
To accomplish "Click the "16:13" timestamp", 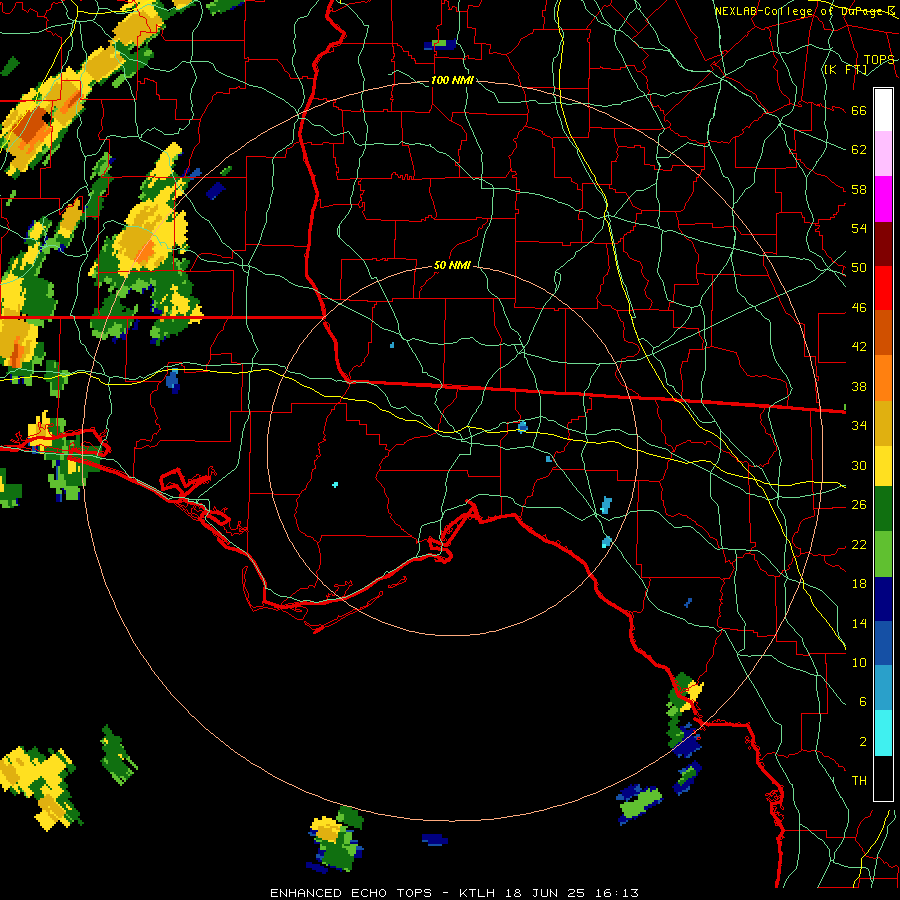I will pos(615,893).
